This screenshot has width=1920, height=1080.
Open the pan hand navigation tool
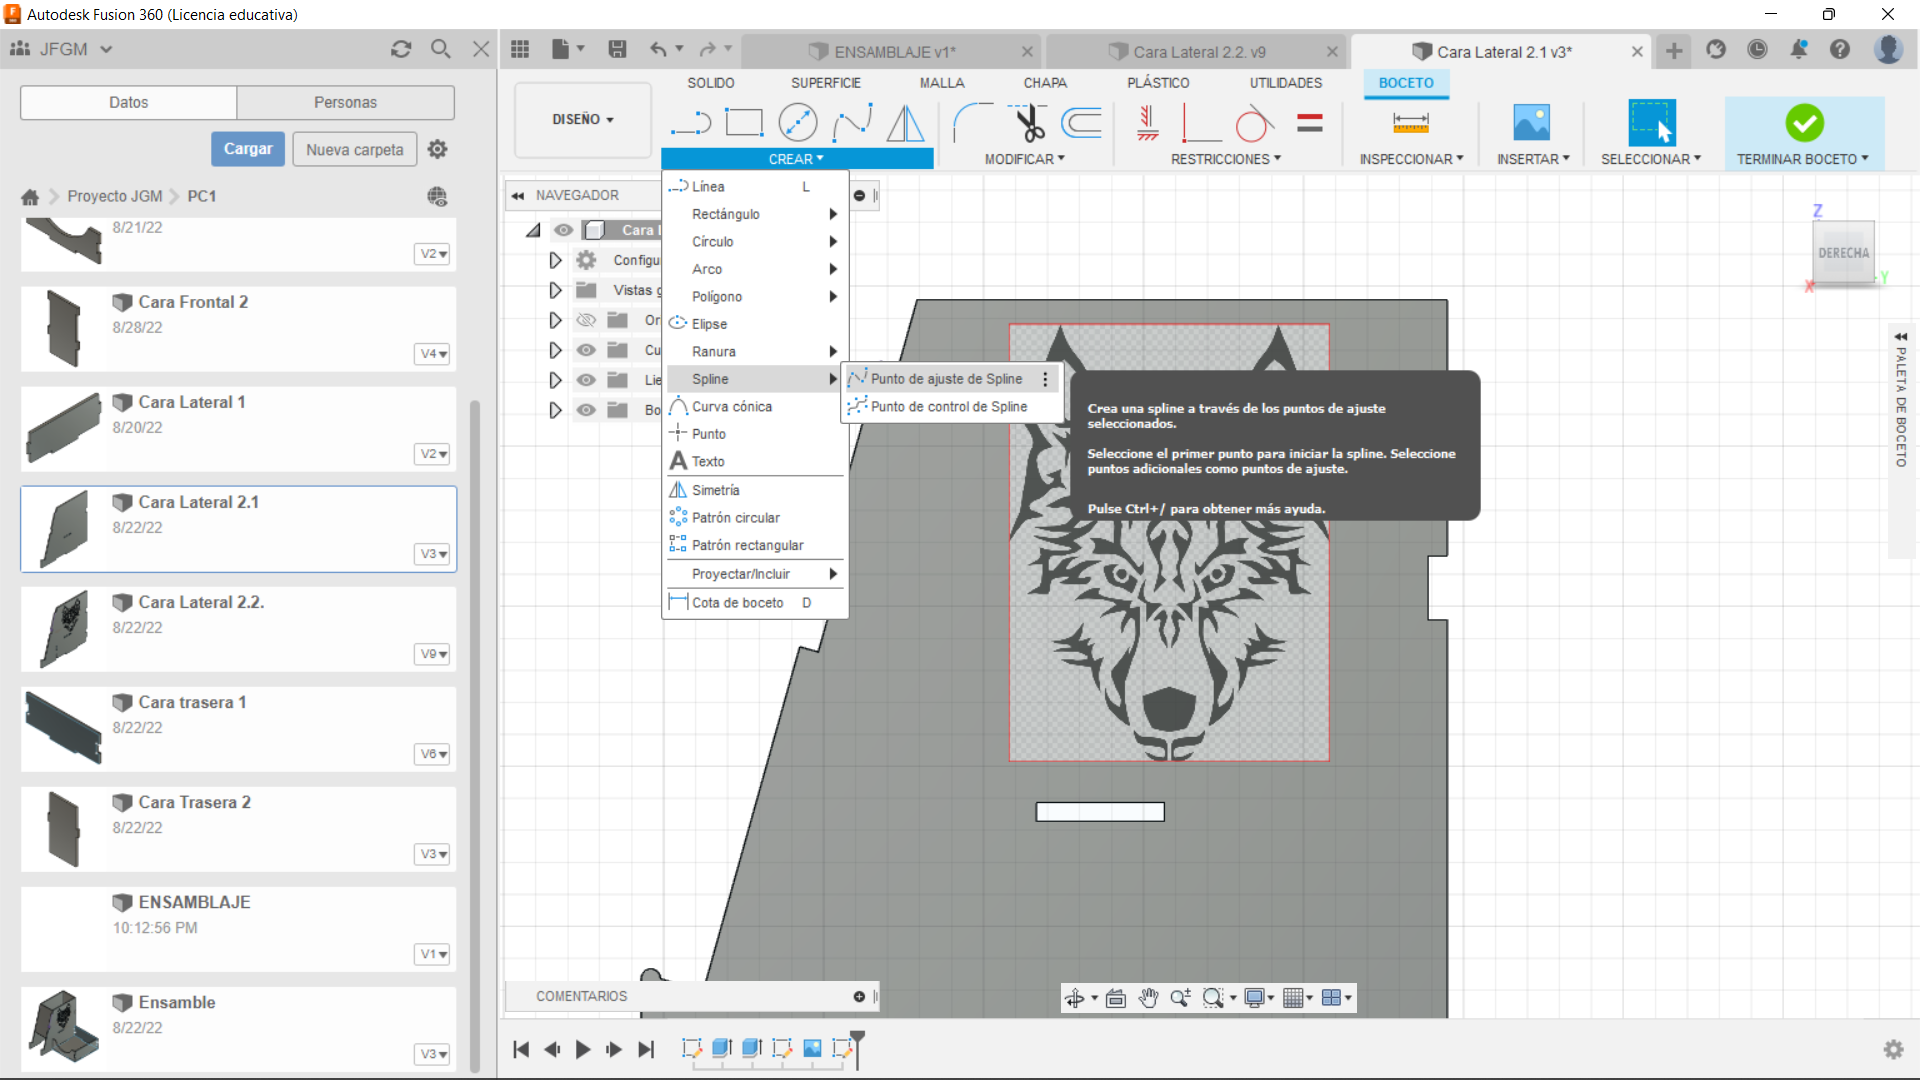coord(1148,998)
